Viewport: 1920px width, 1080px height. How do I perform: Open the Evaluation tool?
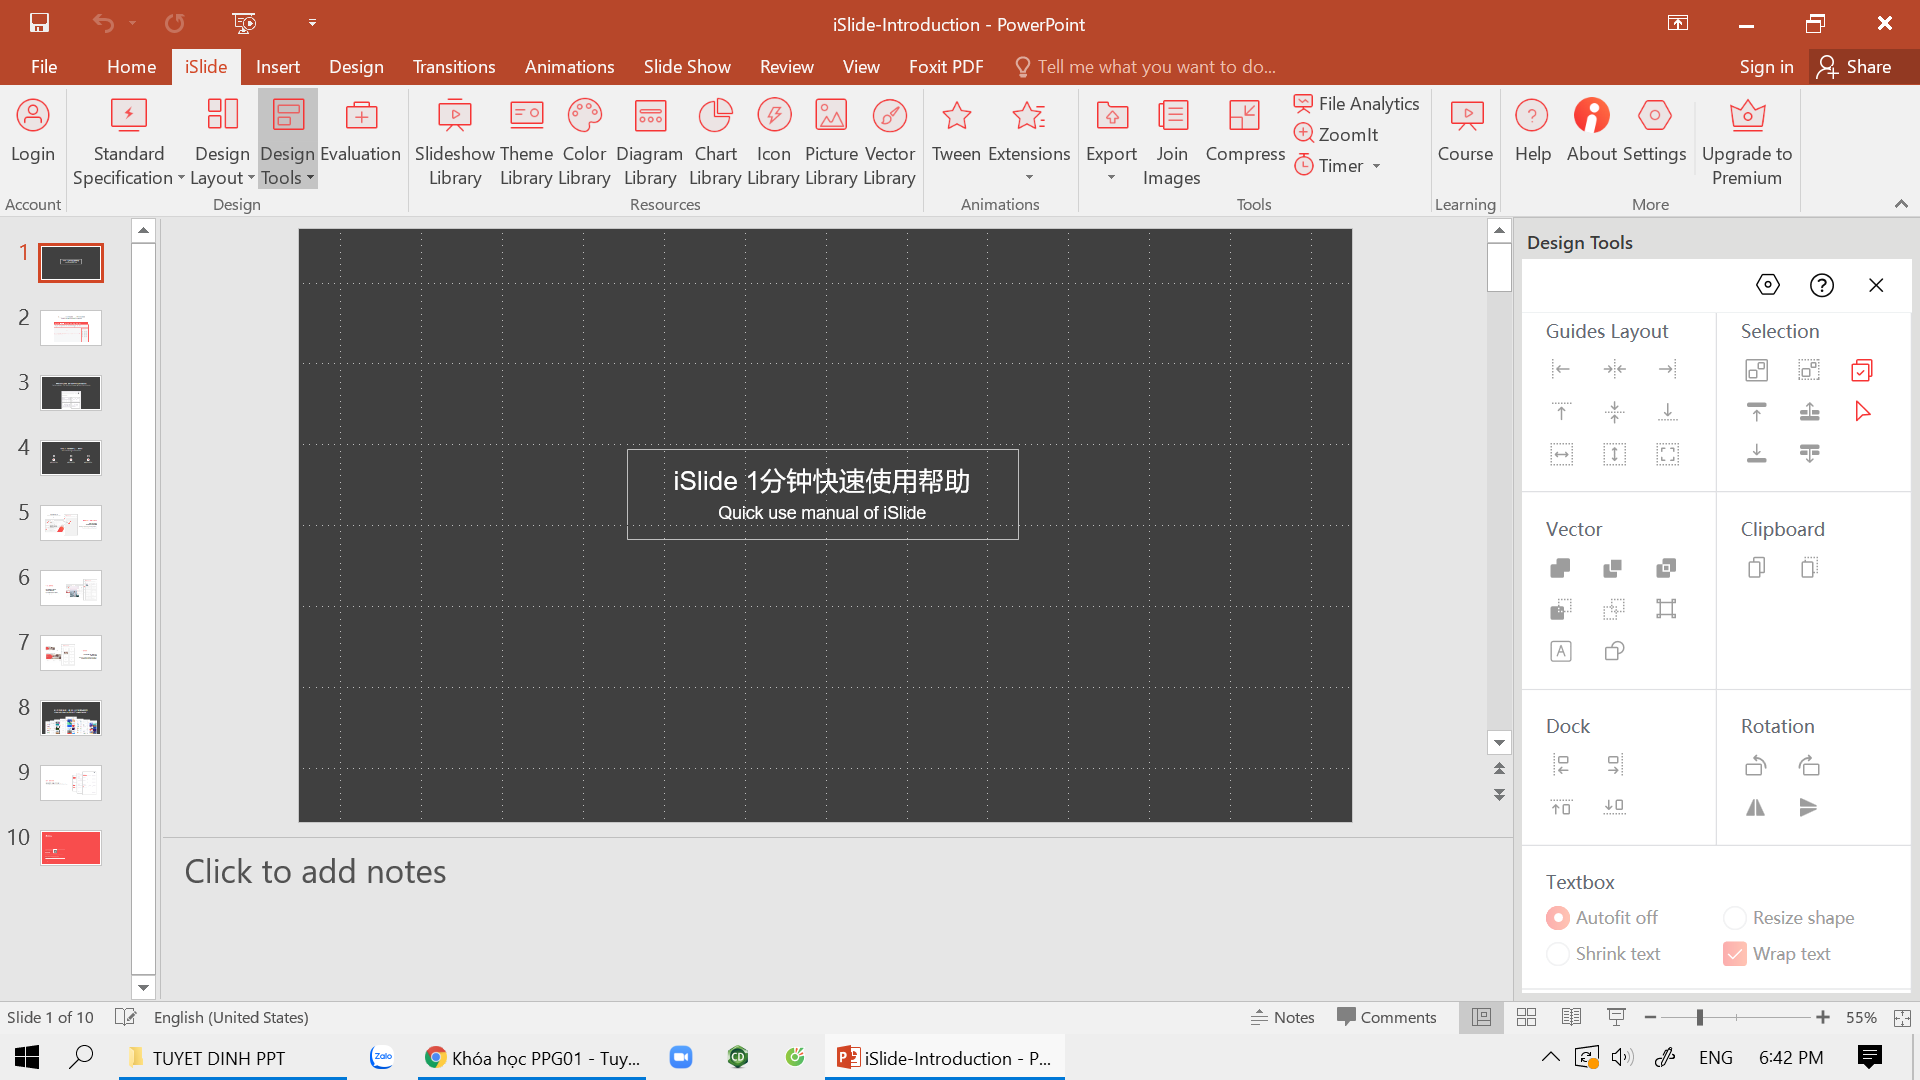[x=360, y=130]
